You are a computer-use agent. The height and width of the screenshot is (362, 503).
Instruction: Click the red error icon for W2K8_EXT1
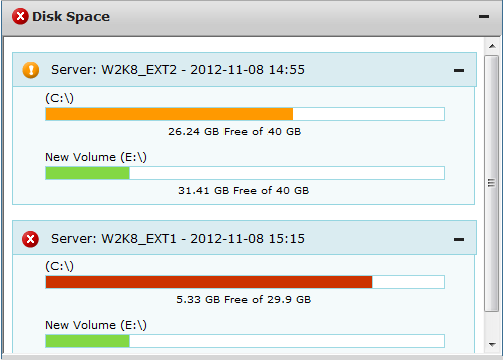[x=30, y=239]
